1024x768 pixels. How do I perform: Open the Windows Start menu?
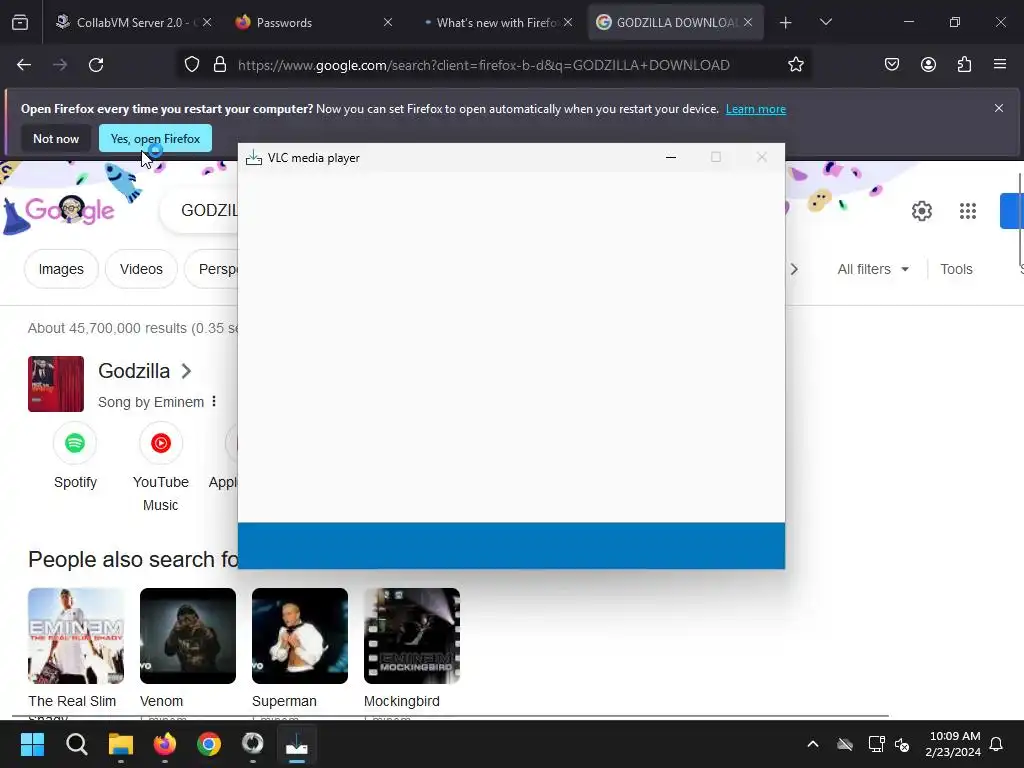tap(32, 744)
